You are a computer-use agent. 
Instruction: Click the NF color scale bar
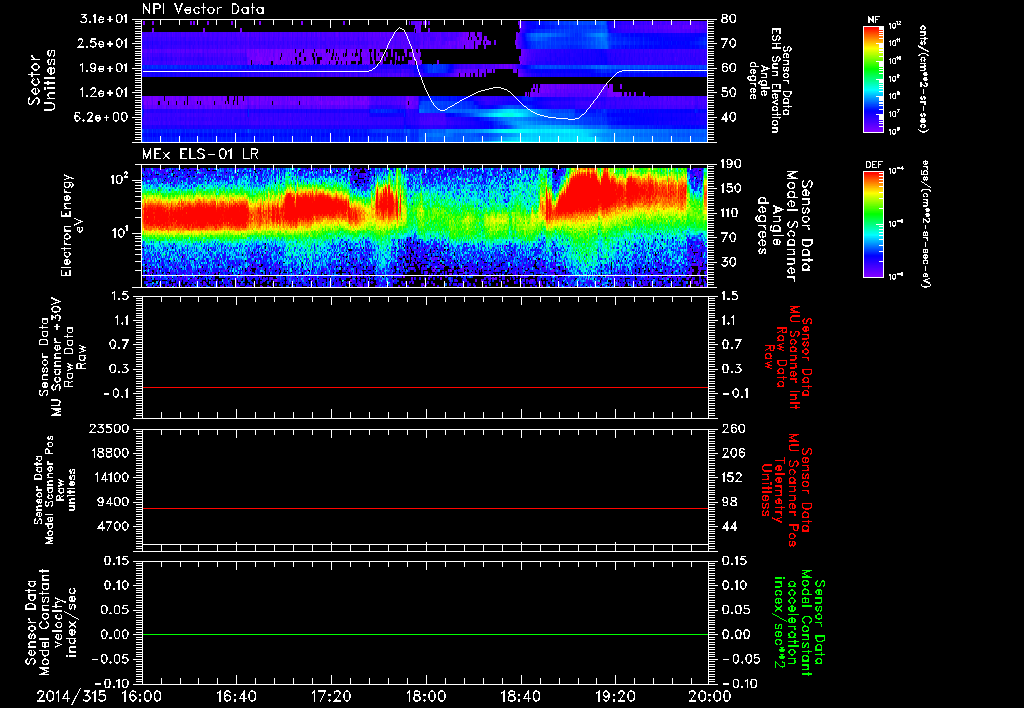tap(874, 78)
